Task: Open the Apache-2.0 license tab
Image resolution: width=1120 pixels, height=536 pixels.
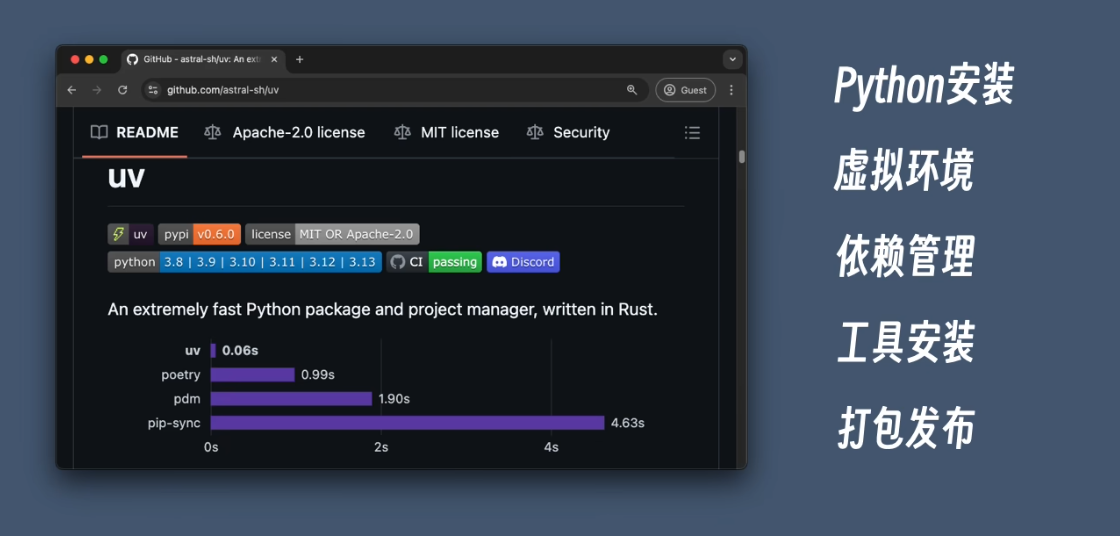Action: coord(285,133)
